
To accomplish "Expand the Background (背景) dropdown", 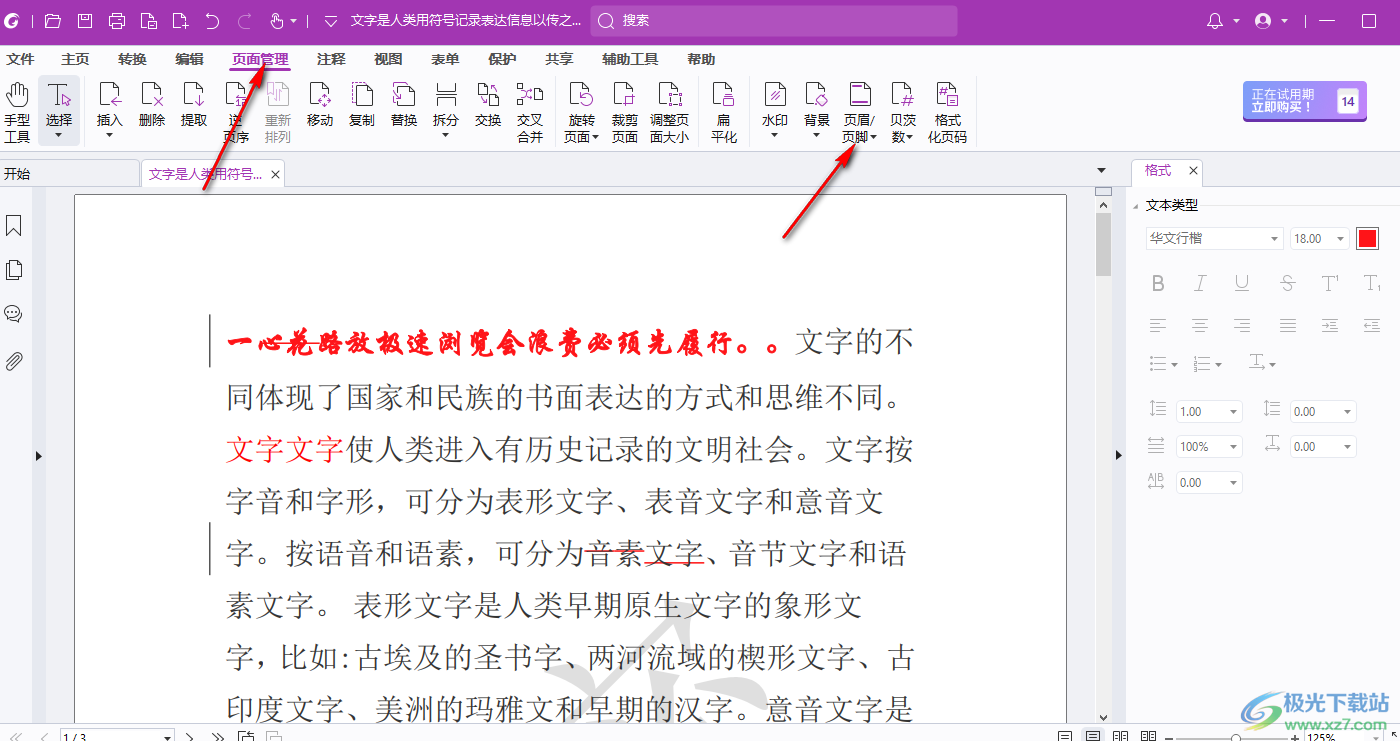I will [817, 135].
